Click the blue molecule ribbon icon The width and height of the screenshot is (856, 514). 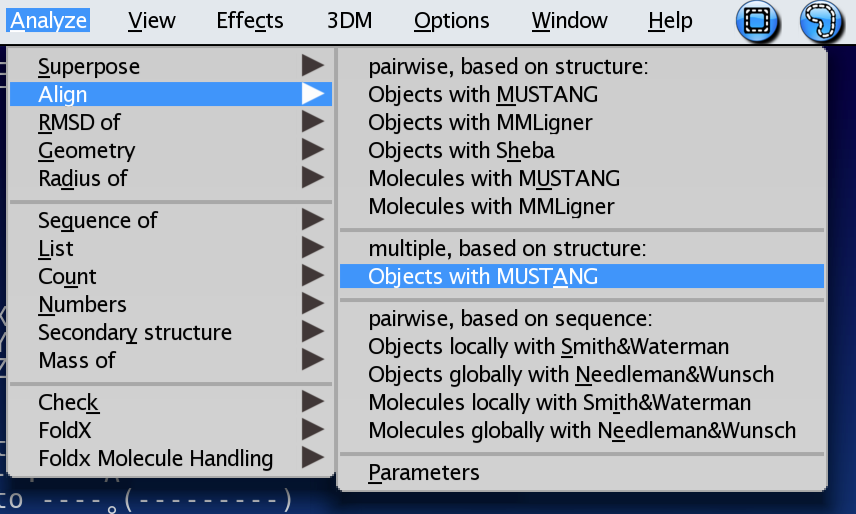822,21
